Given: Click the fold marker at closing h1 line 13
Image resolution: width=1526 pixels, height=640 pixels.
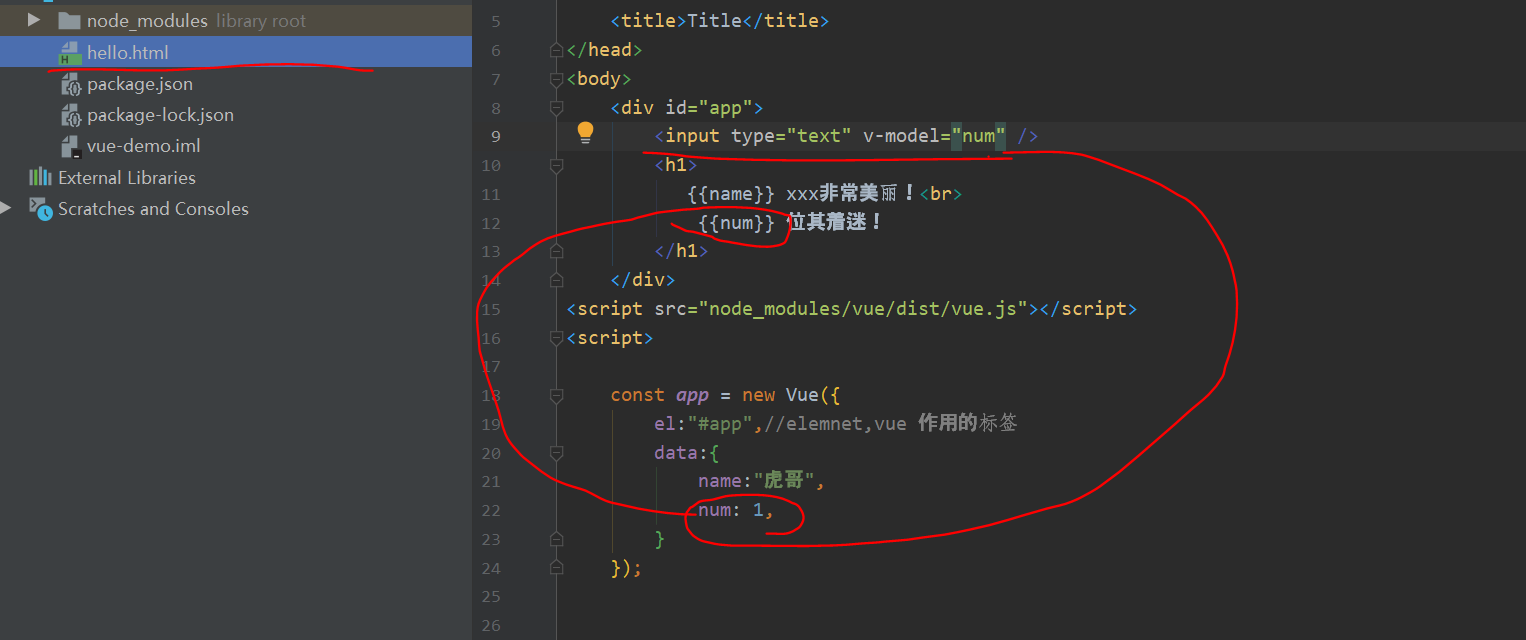Looking at the screenshot, I should (x=557, y=251).
